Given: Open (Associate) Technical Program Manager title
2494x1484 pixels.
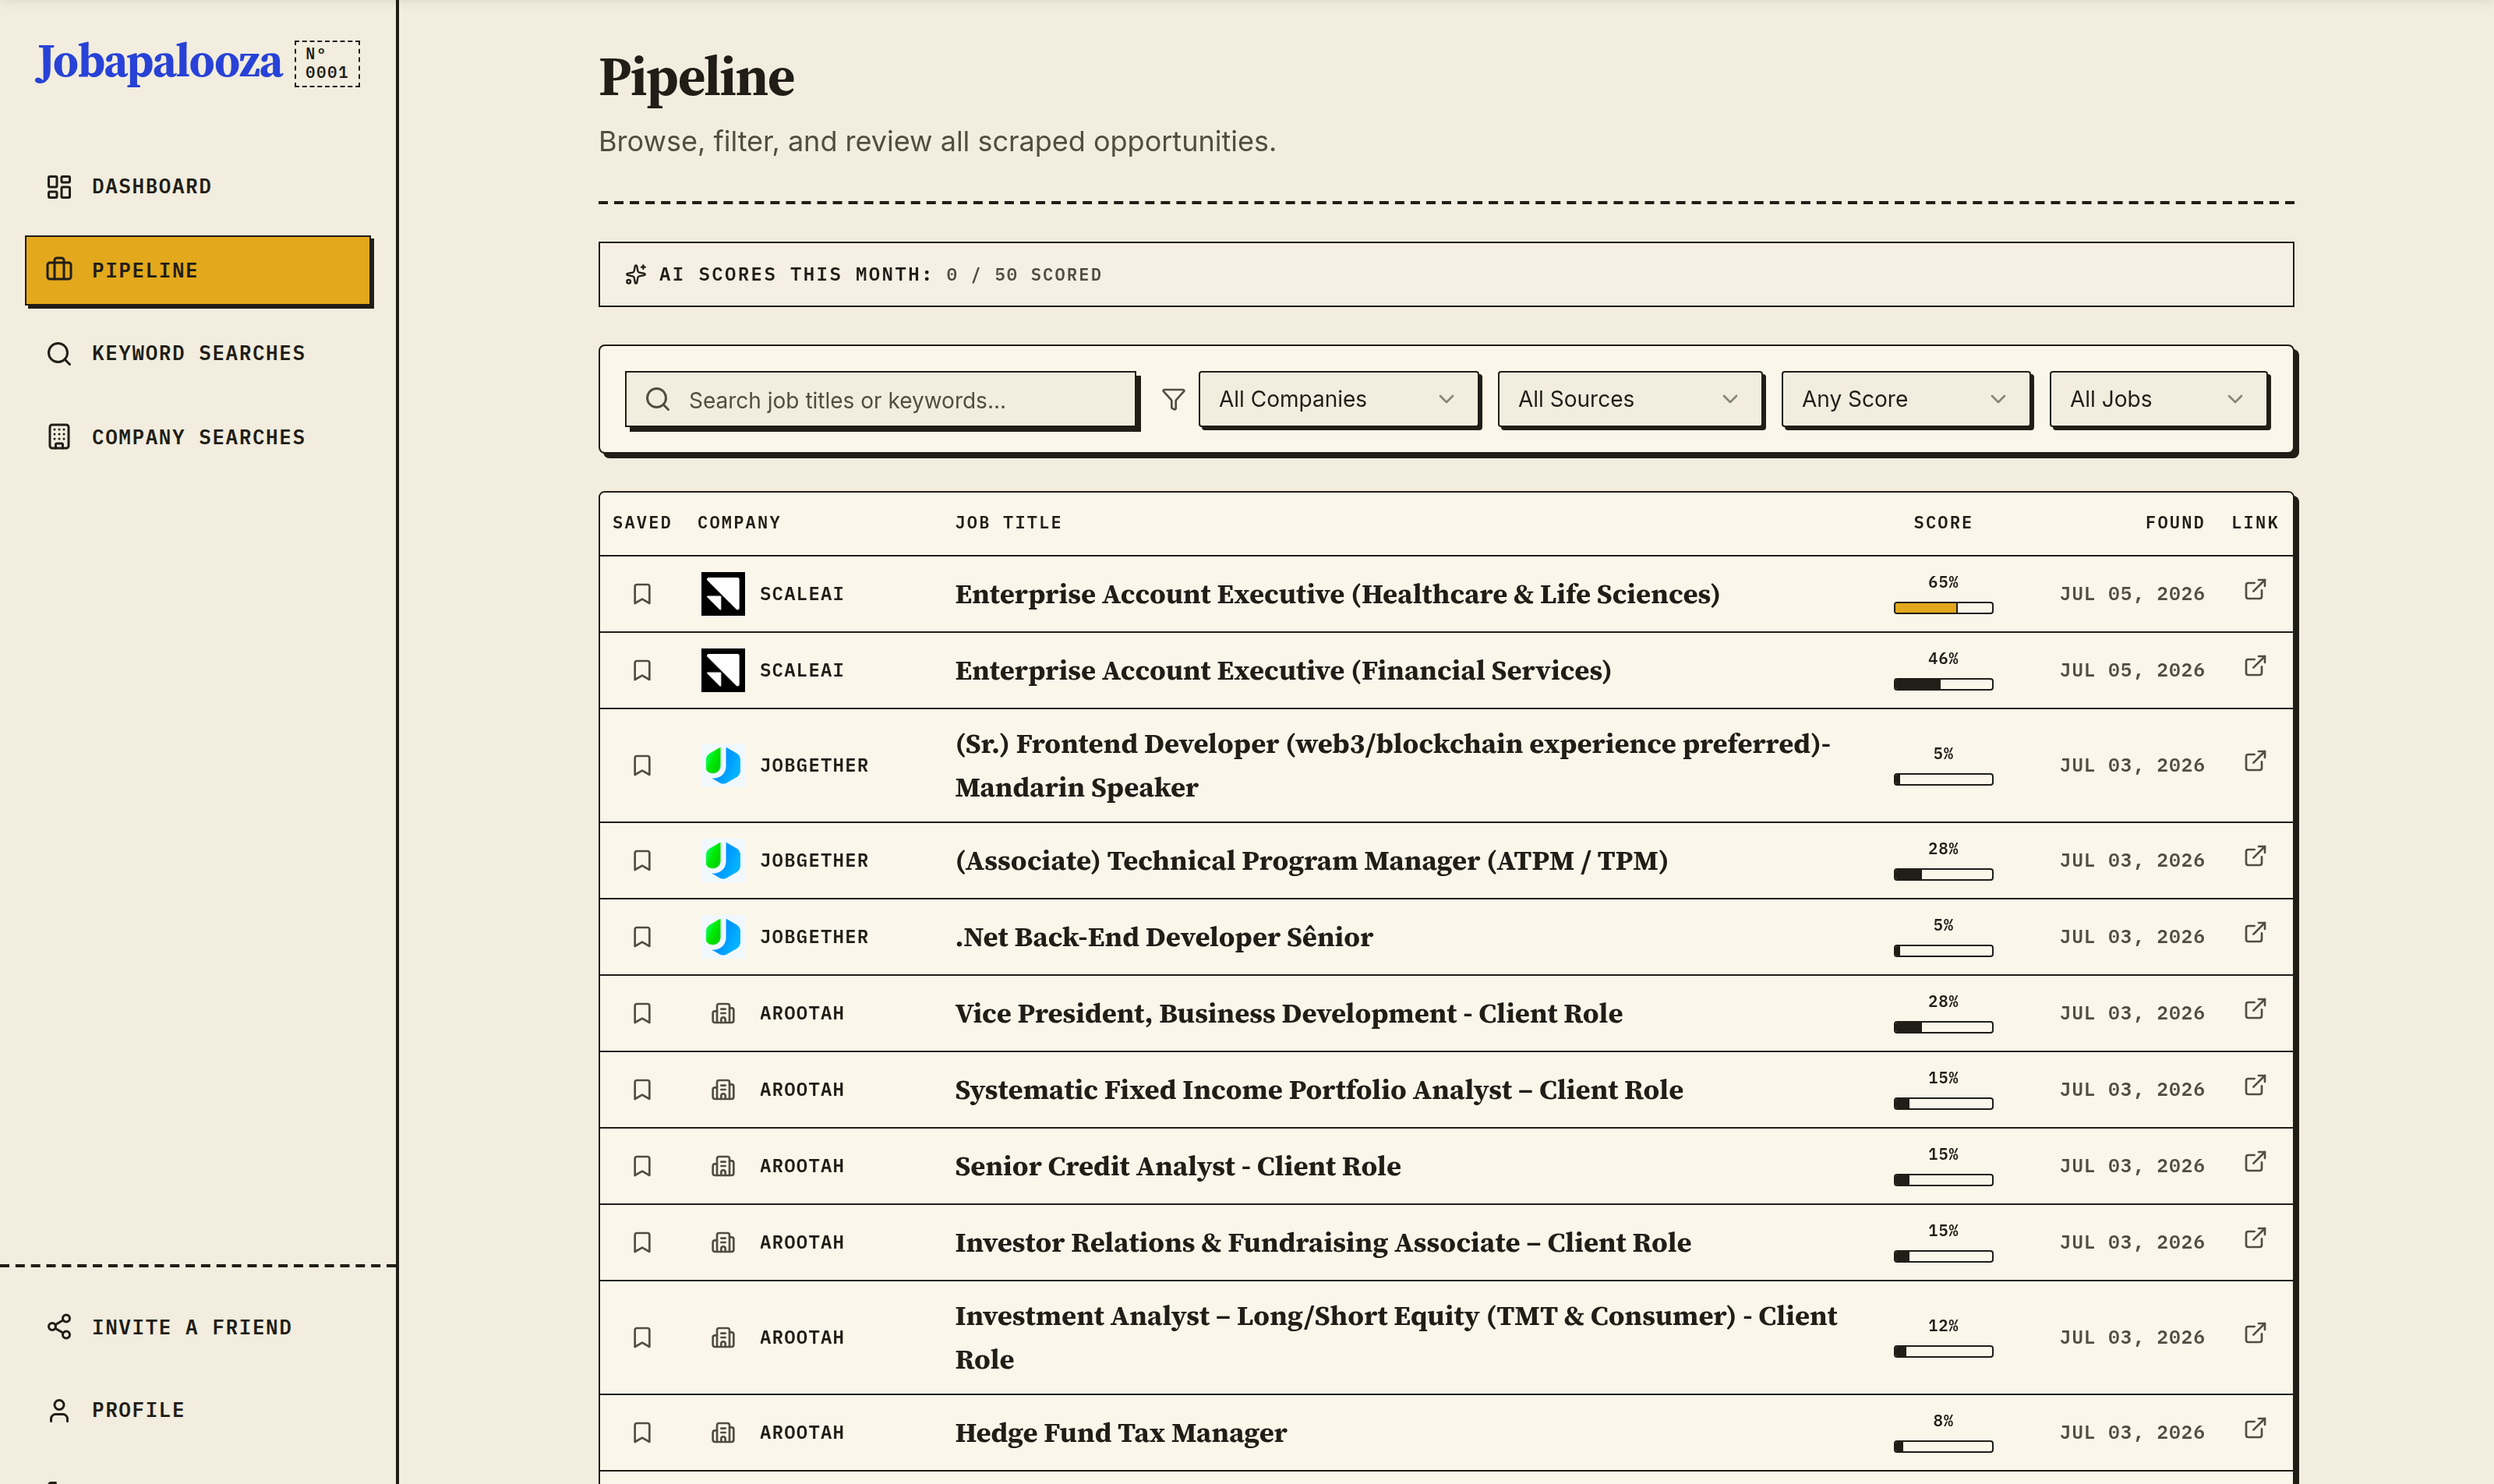Looking at the screenshot, I should tap(1311, 860).
